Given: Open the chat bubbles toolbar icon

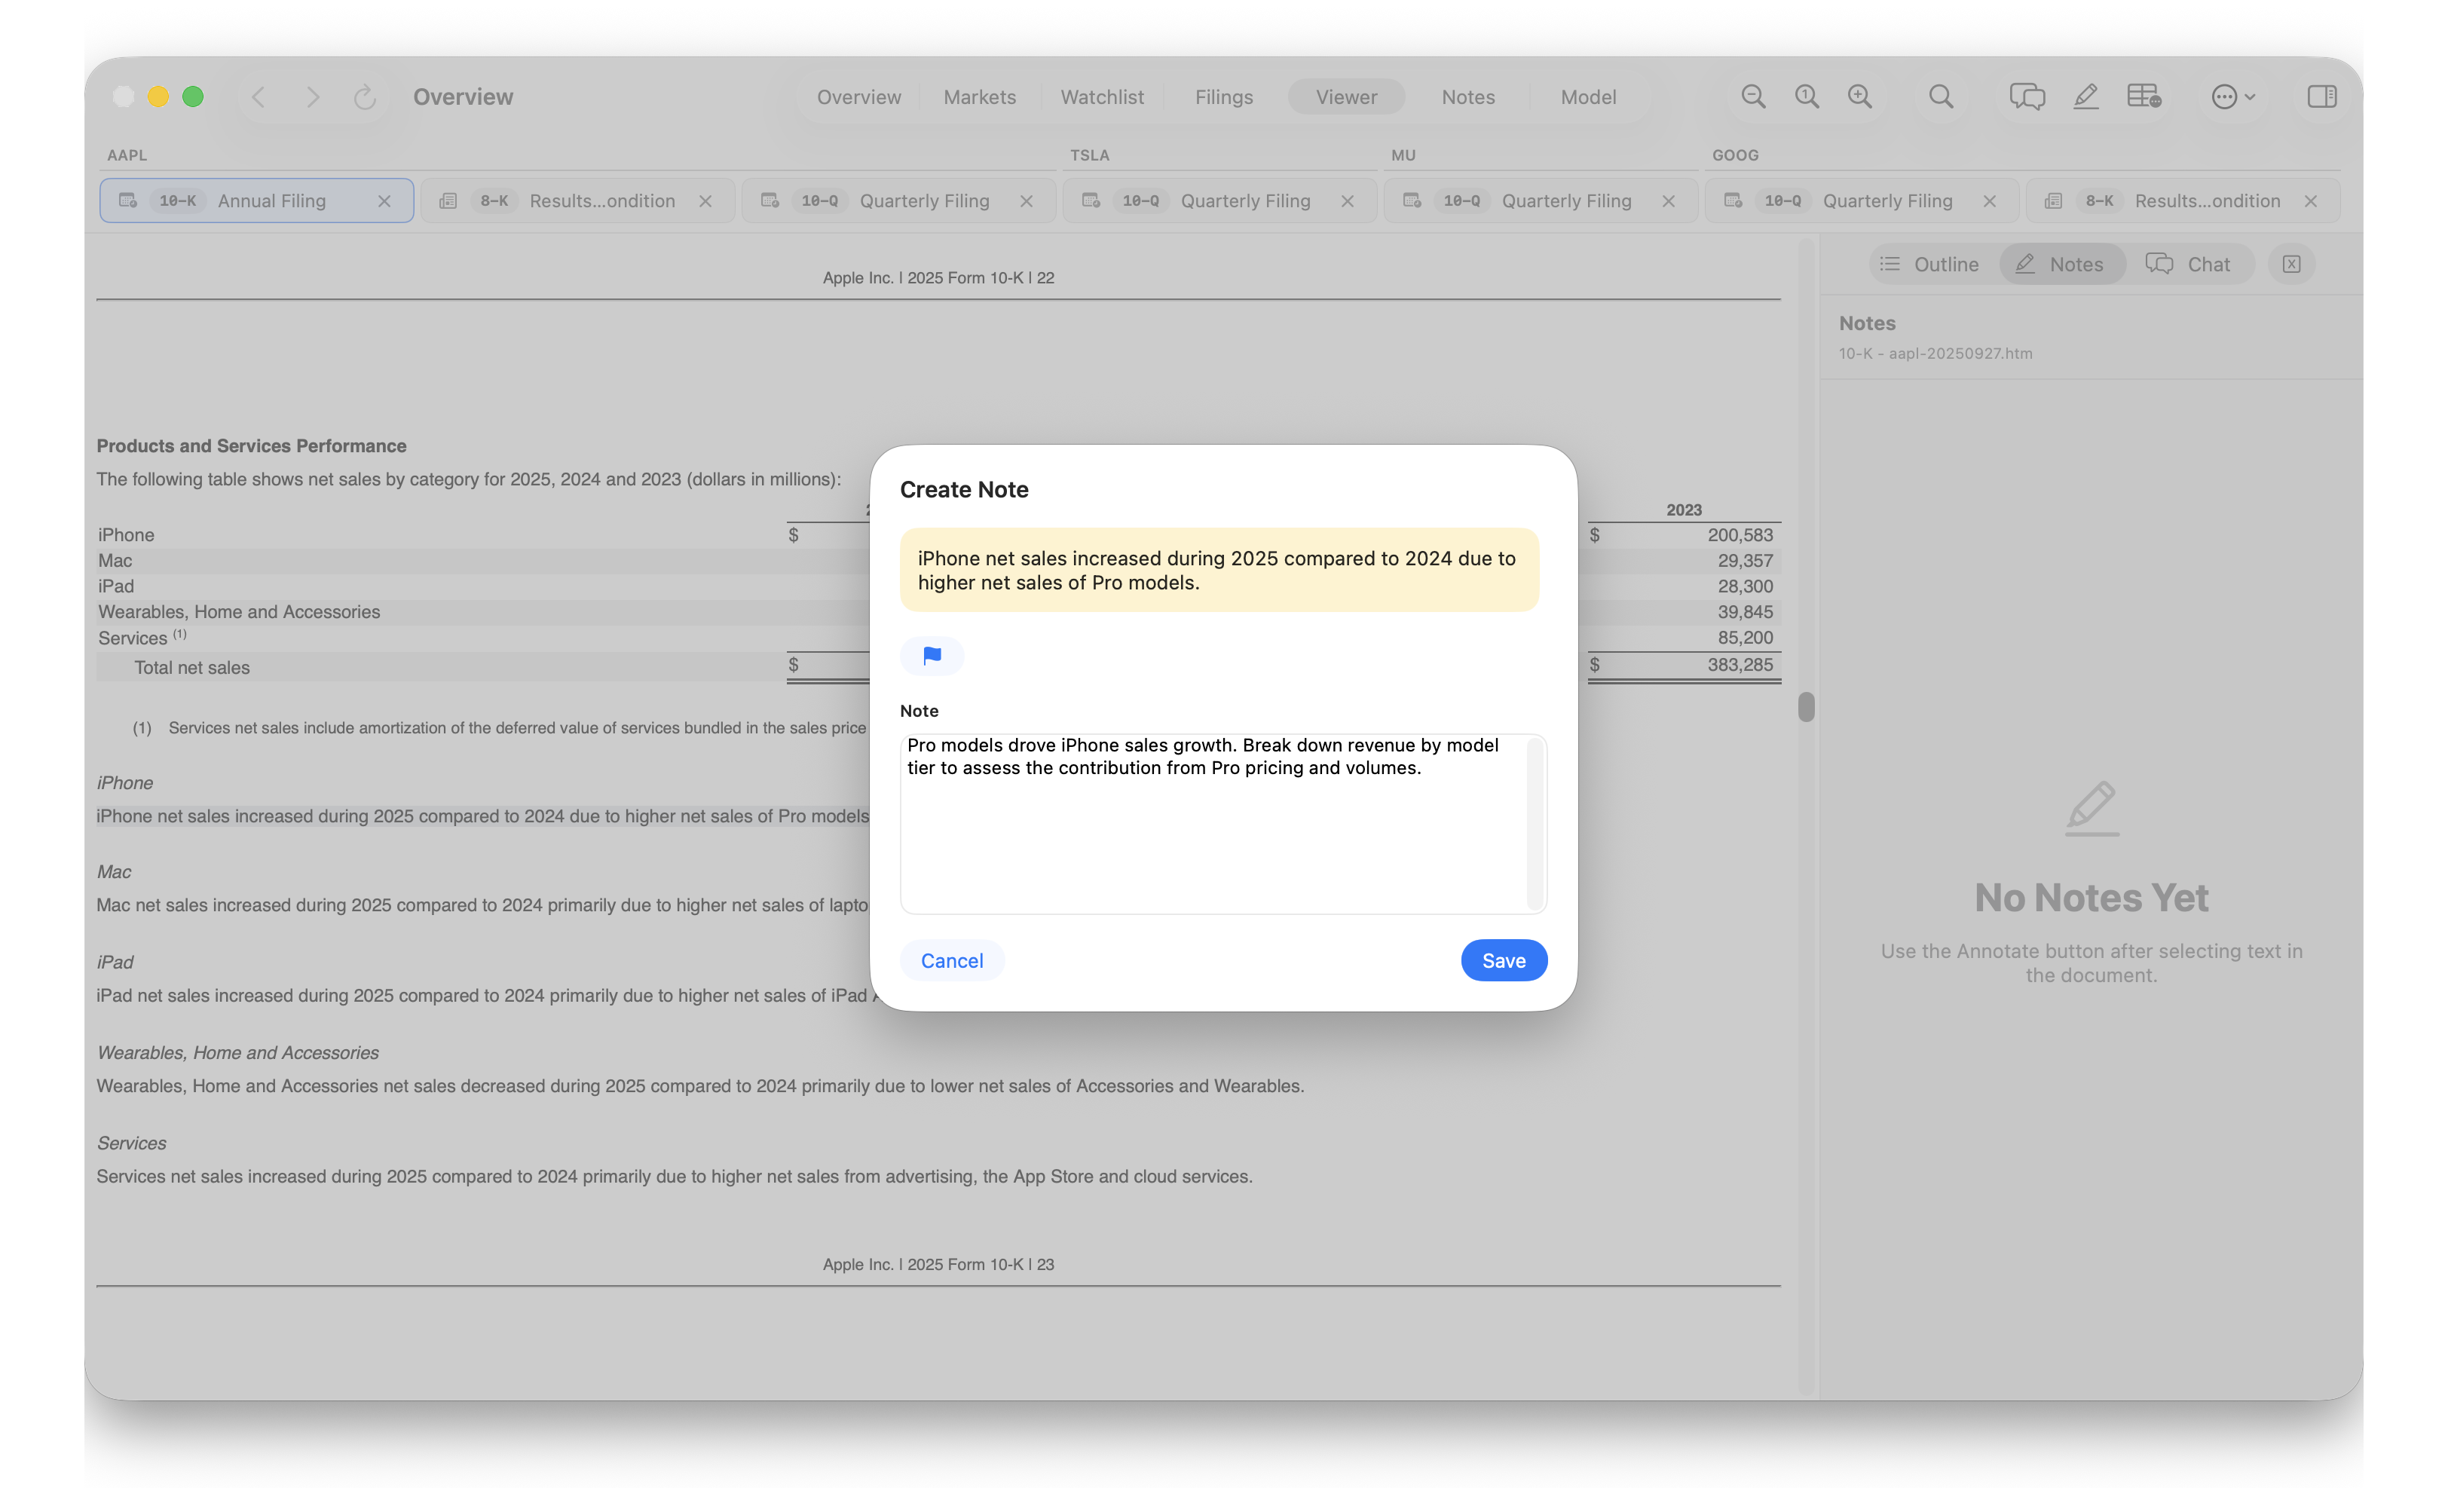Looking at the screenshot, I should pyautogui.click(x=2027, y=96).
